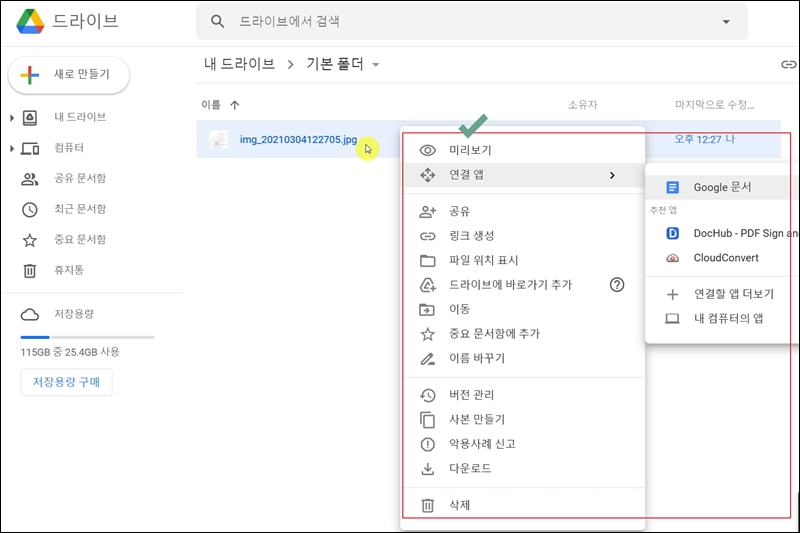Click the Drive shortcut add icon

point(428,285)
